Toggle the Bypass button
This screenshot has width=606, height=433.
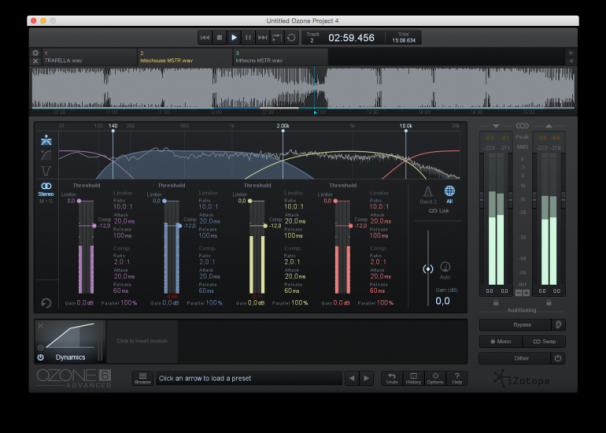(x=515, y=325)
